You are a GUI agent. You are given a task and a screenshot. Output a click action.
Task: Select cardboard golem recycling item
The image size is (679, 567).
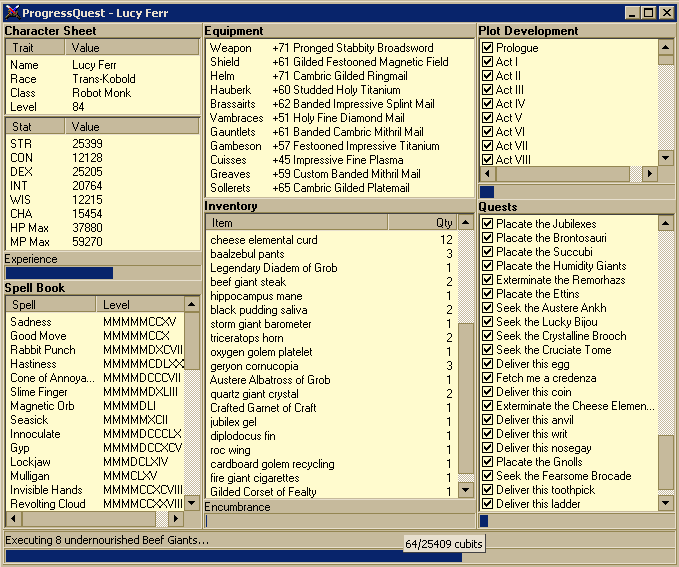[332, 464]
